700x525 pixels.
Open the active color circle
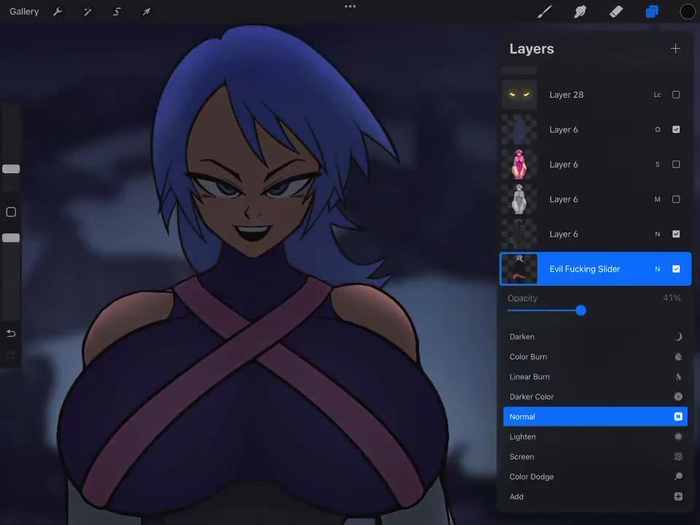pyautogui.click(x=688, y=12)
